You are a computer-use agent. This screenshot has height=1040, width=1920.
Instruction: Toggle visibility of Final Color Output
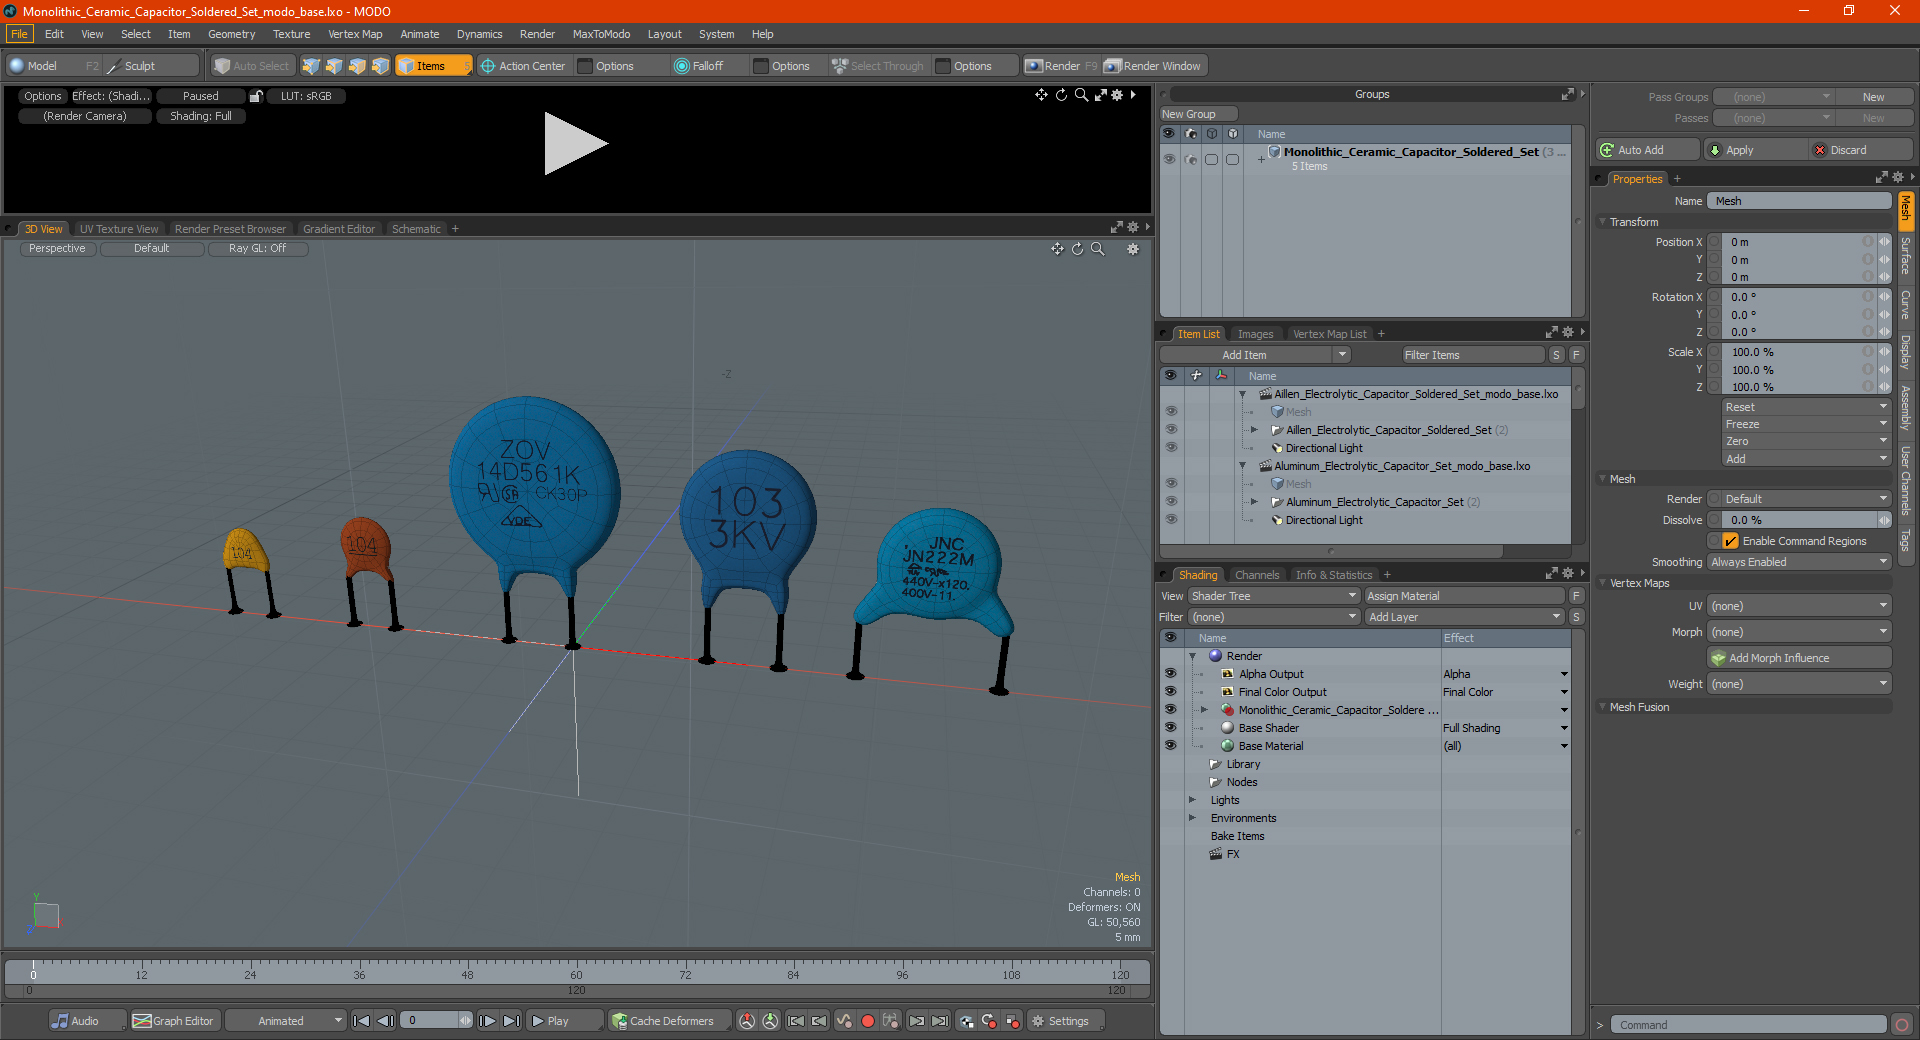1170,692
